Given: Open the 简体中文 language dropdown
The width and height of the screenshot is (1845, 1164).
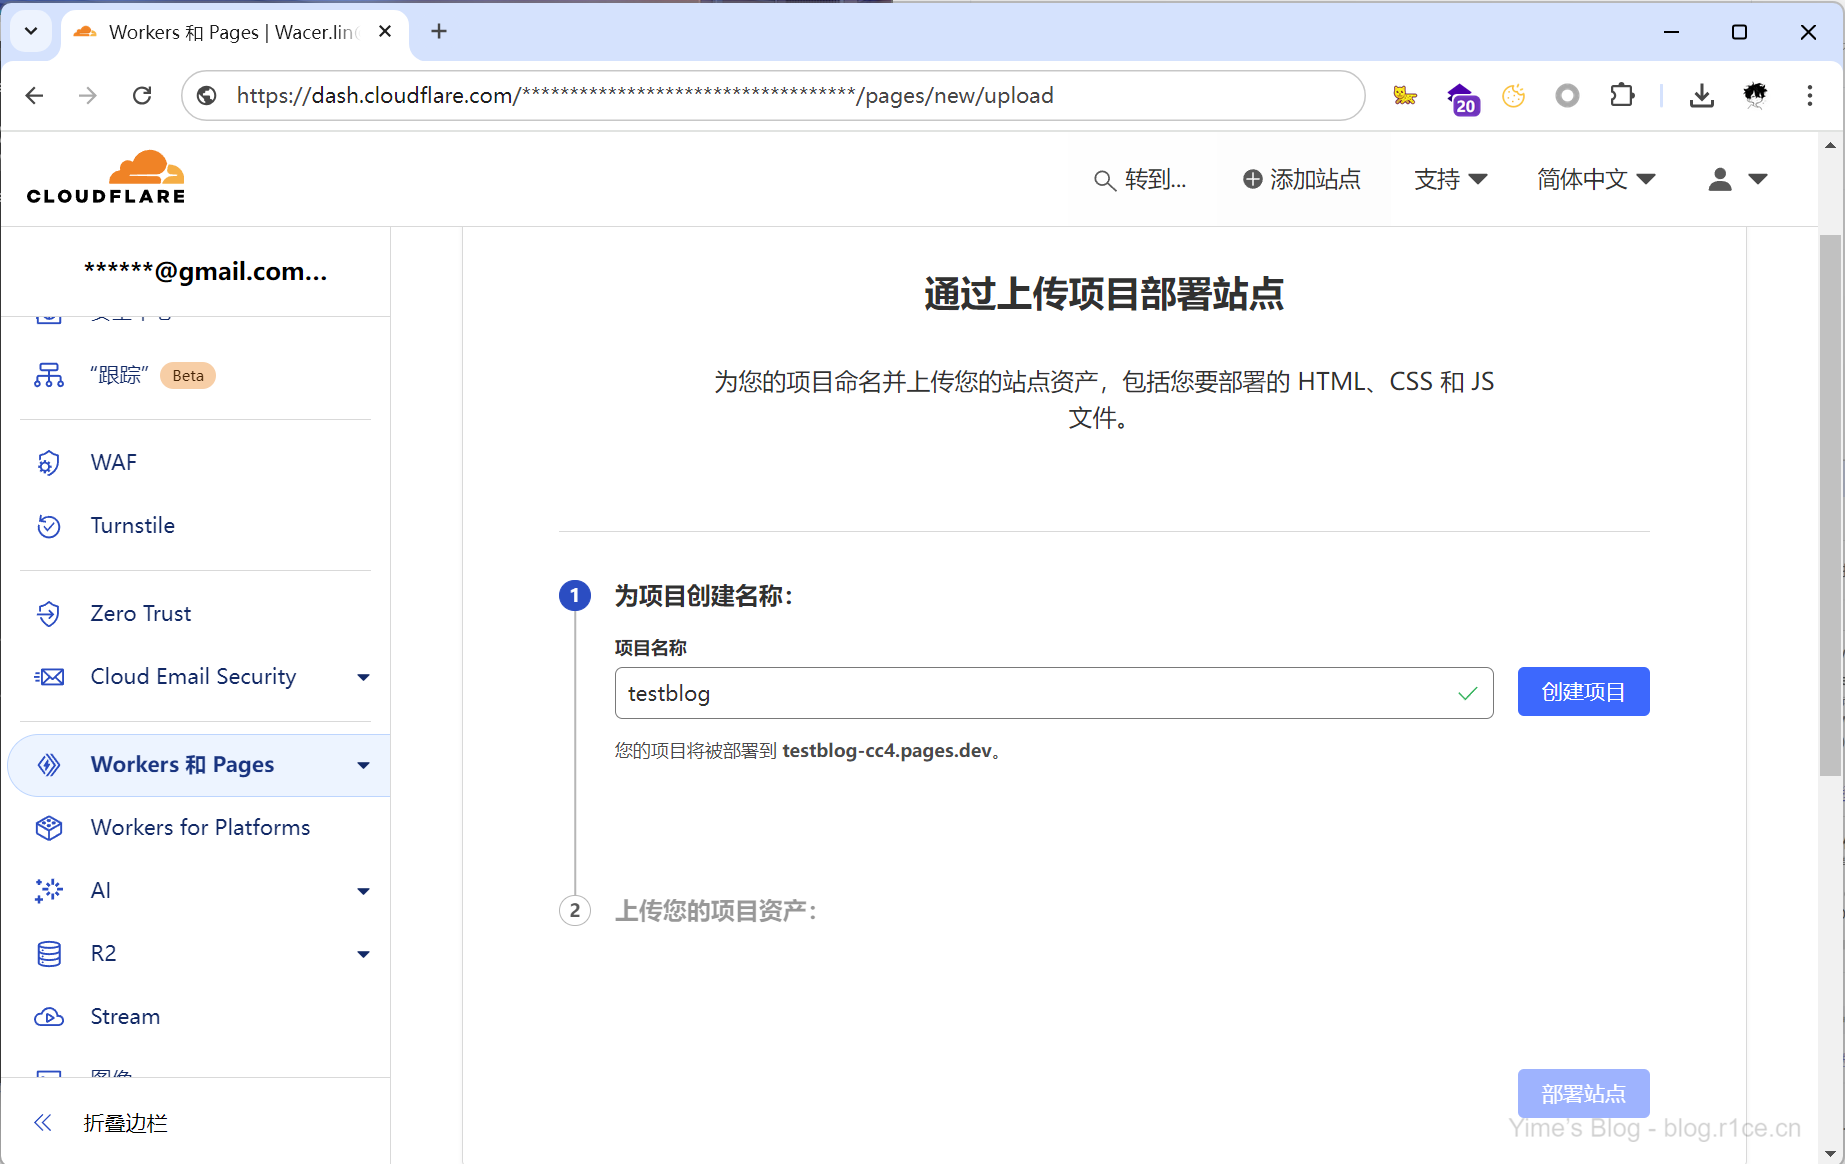Looking at the screenshot, I should [x=1596, y=179].
